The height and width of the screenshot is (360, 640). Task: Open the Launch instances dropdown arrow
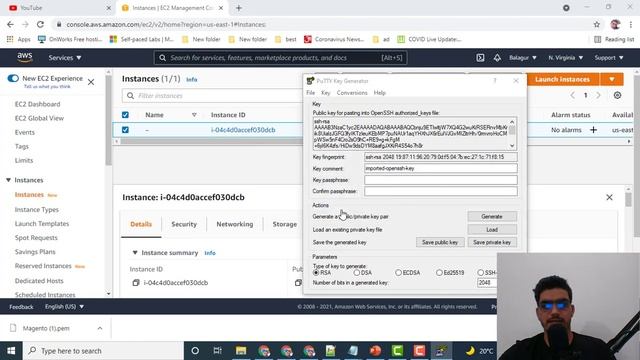tap(611, 79)
